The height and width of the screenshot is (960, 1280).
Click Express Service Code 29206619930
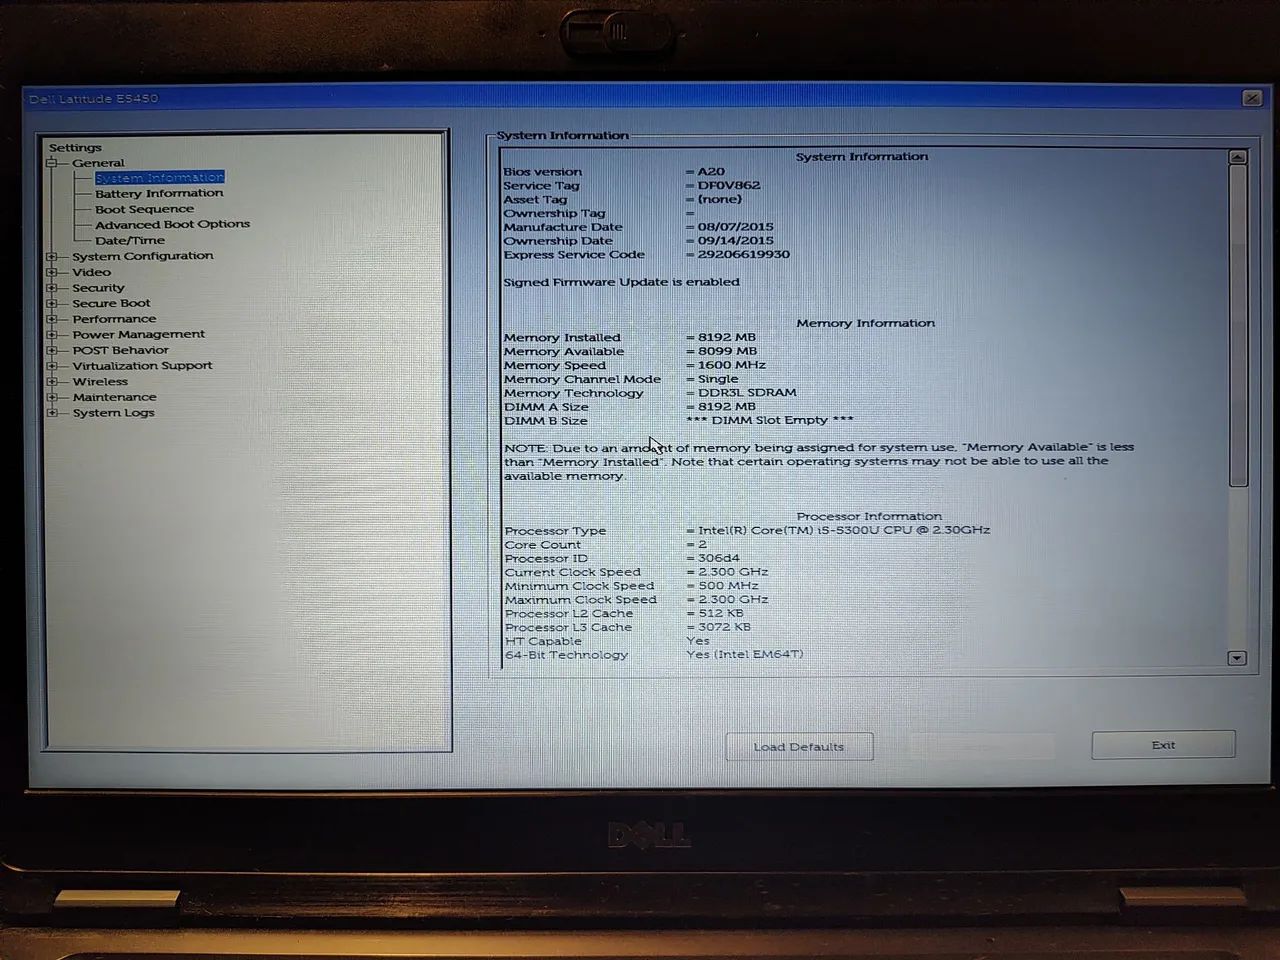click(743, 254)
